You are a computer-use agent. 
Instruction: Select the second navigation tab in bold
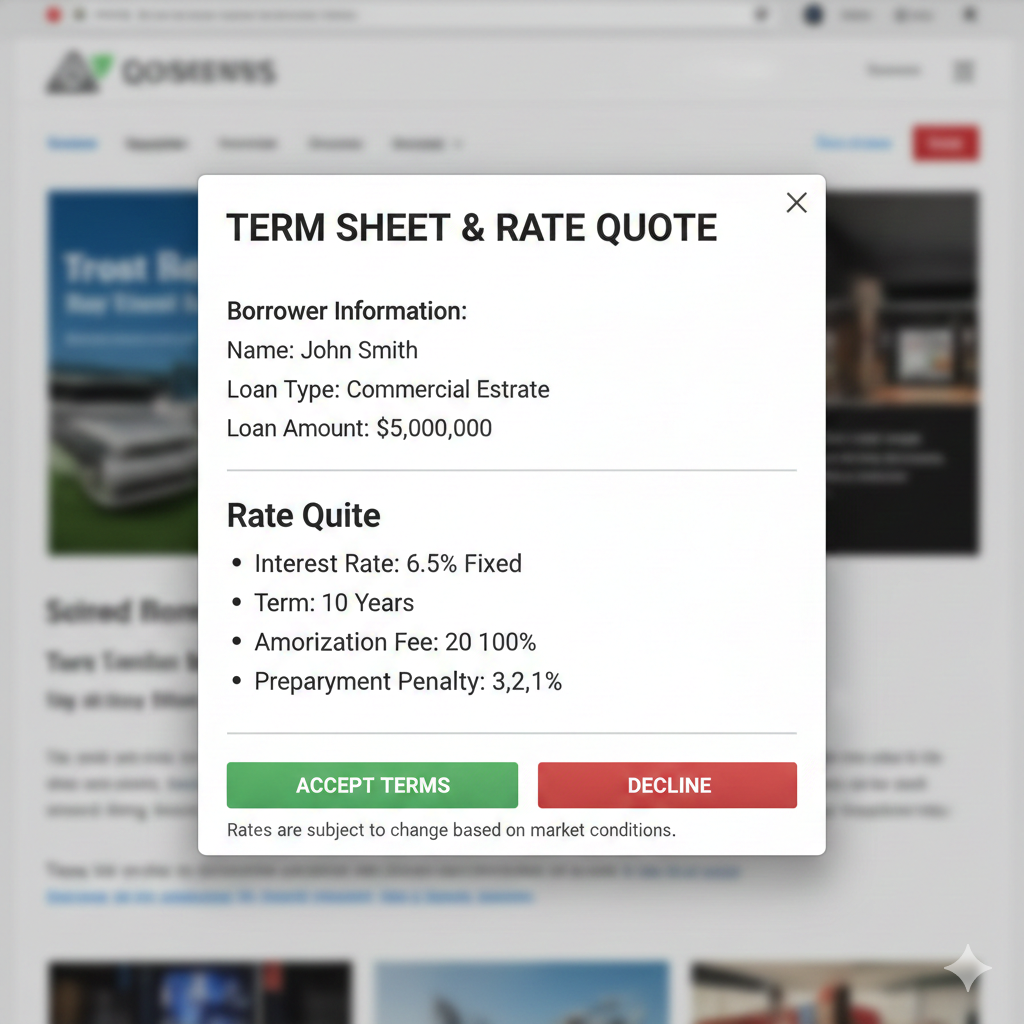point(156,144)
